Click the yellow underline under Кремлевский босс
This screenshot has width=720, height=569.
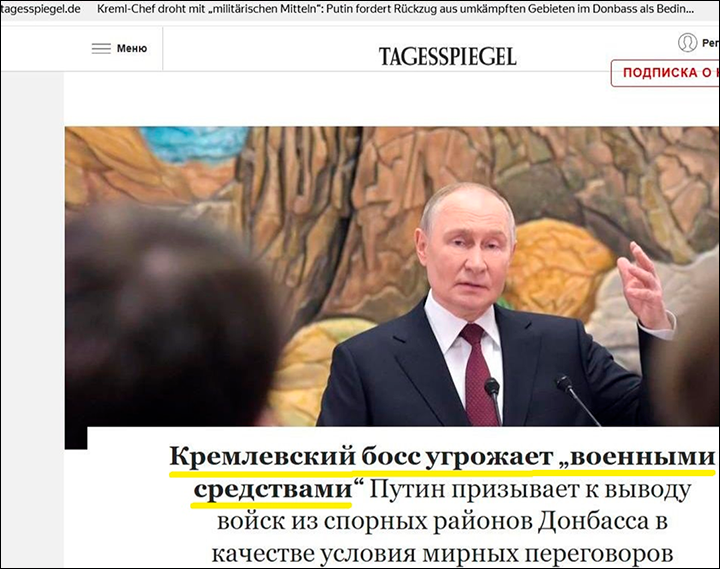click(294, 473)
